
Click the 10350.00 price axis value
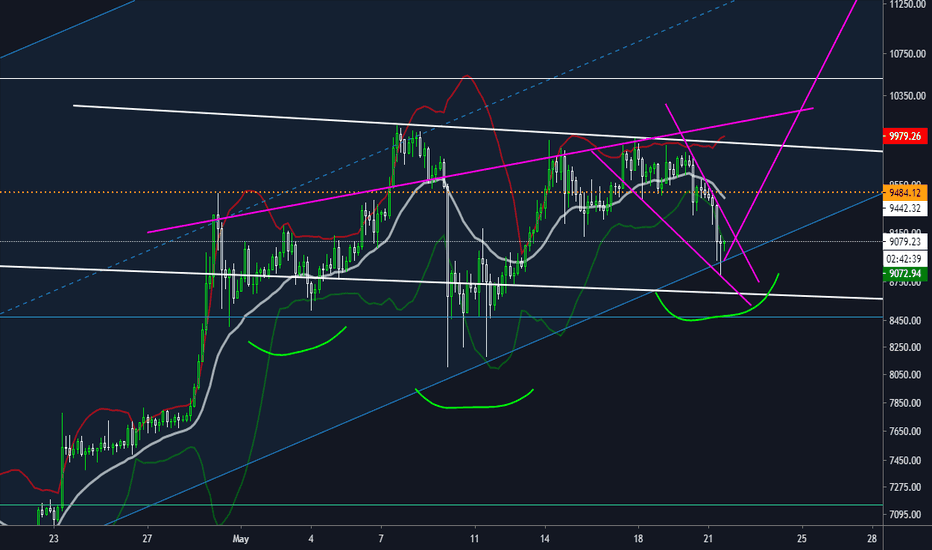click(x=908, y=95)
